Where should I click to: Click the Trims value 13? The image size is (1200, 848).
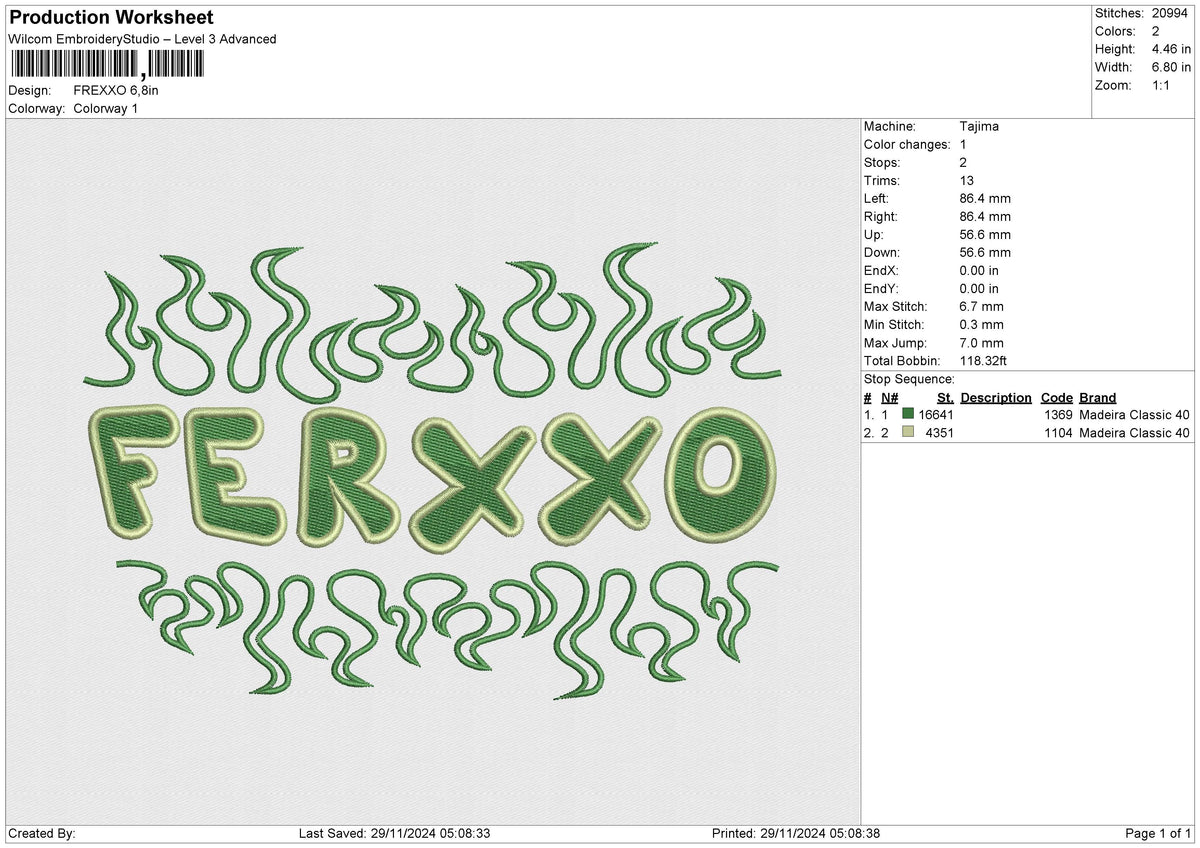click(x=966, y=181)
